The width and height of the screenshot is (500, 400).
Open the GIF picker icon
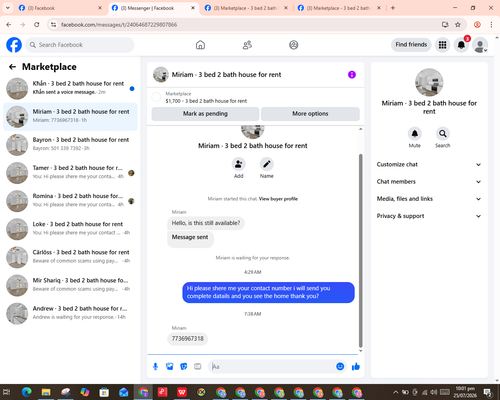(x=198, y=367)
